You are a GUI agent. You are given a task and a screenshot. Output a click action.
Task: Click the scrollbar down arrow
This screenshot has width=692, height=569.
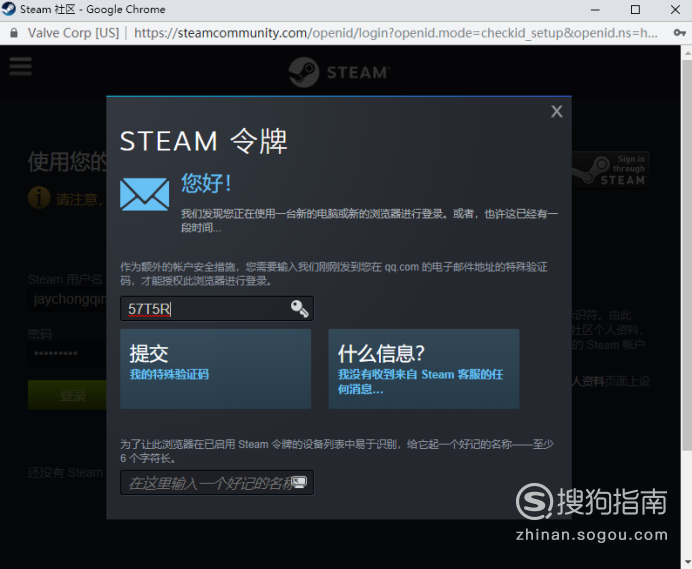(687, 562)
